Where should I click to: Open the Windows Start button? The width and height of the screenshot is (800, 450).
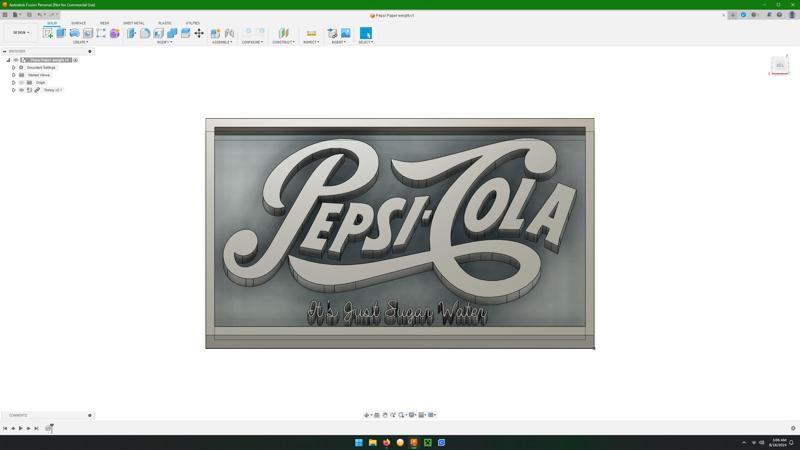coord(359,442)
